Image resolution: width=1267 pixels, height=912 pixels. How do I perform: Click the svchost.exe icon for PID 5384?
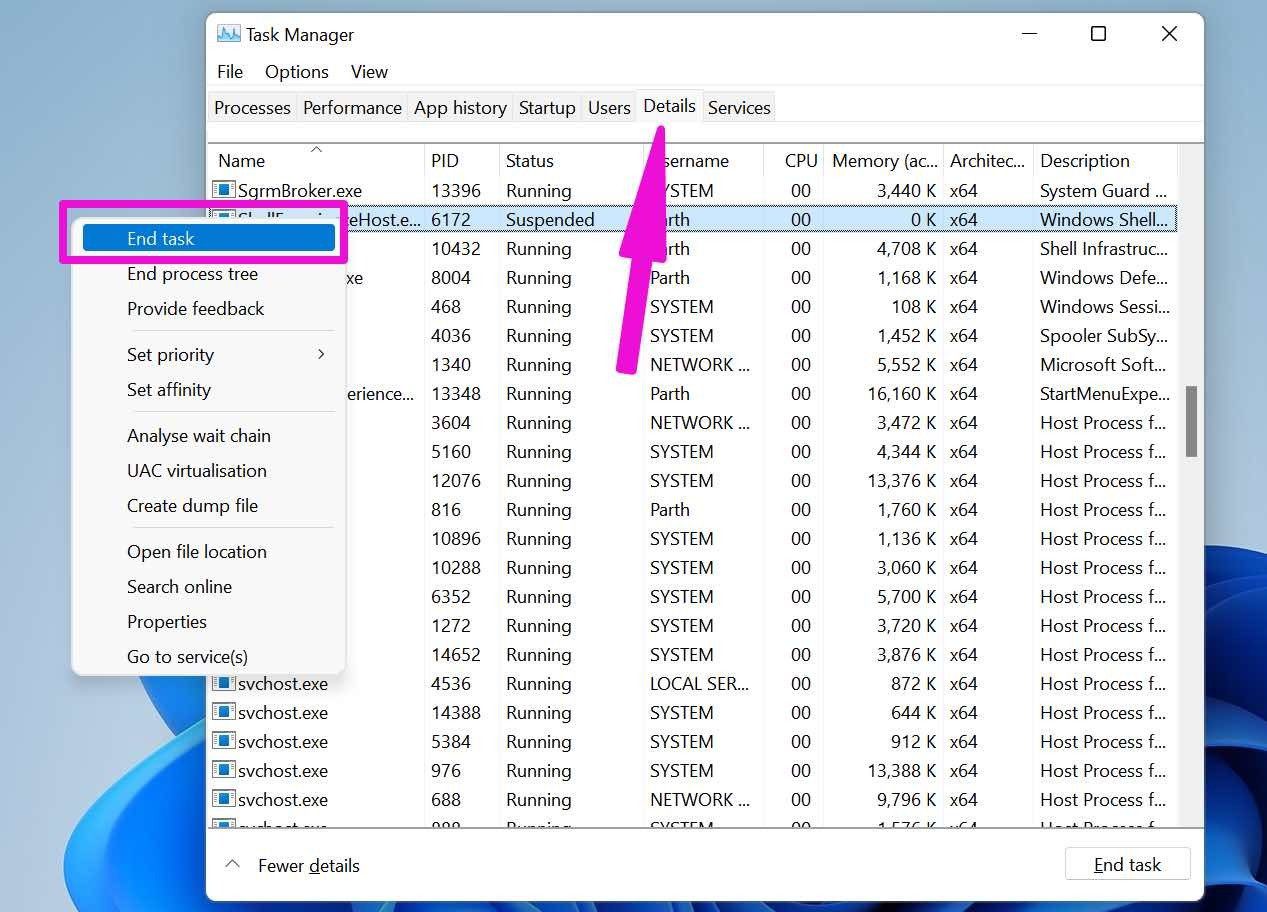pos(224,742)
